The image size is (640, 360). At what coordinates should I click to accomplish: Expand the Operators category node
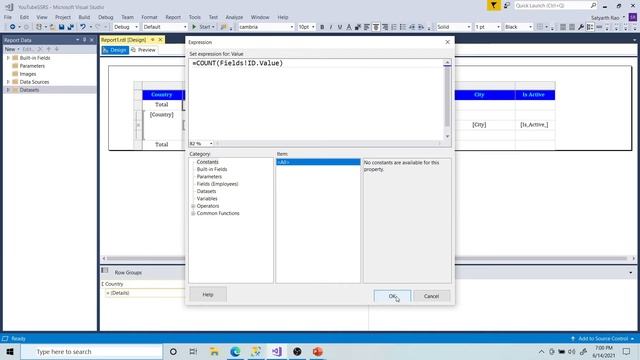[193, 206]
